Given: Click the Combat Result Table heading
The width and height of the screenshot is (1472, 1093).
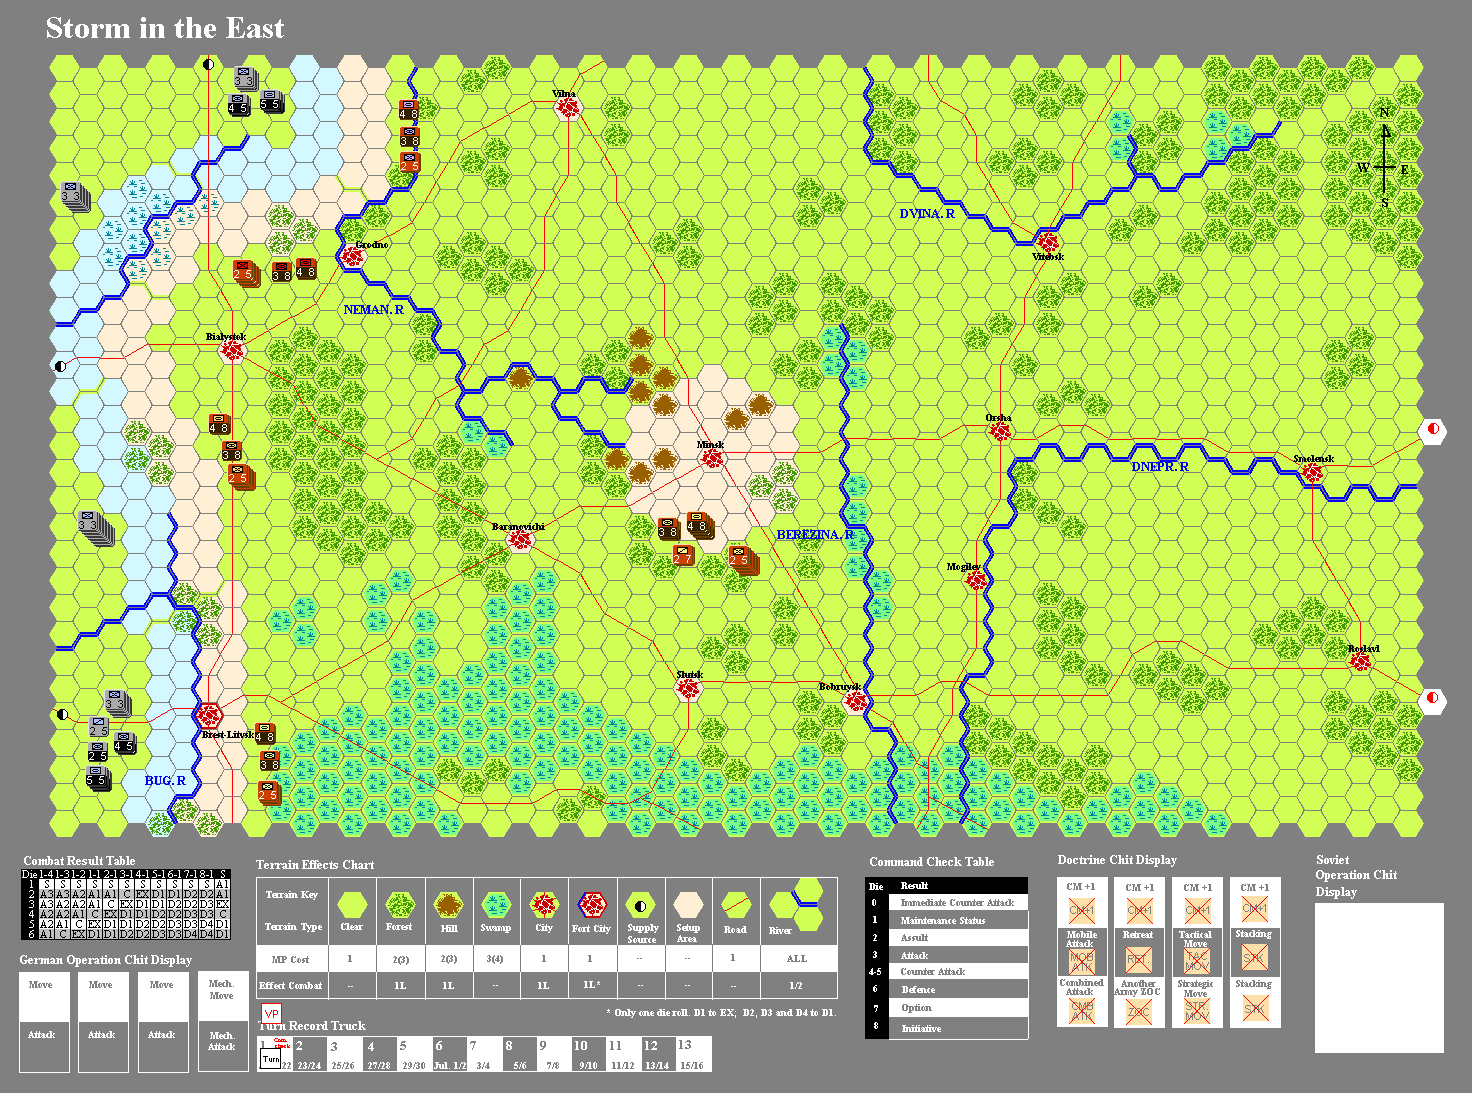Looking at the screenshot, I should (x=79, y=861).
